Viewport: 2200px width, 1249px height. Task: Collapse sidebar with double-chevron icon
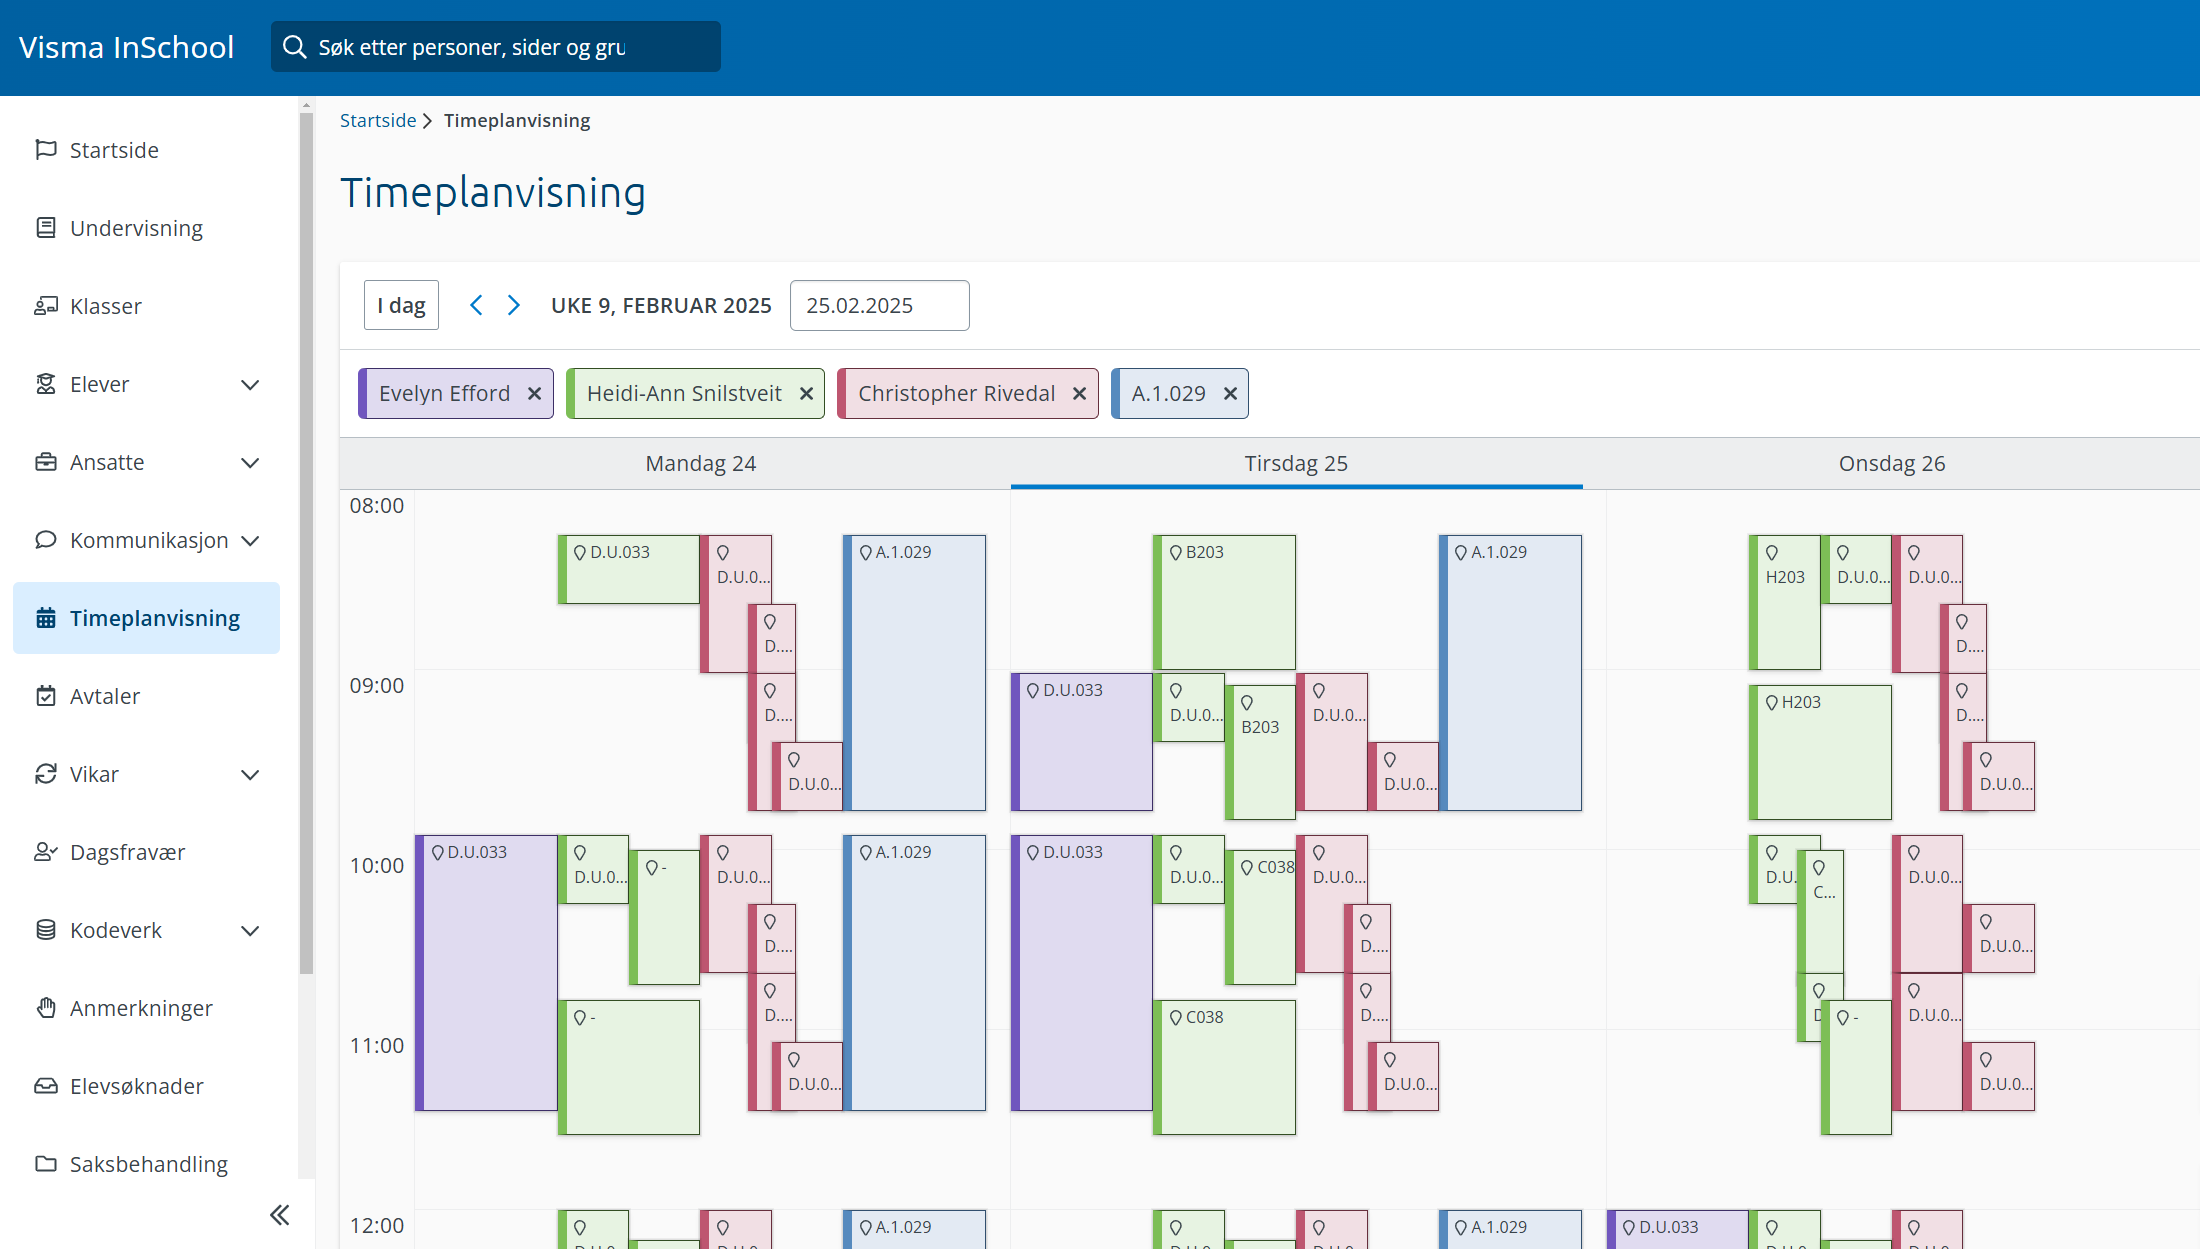pyautogui.click(x=279, y=1215)
